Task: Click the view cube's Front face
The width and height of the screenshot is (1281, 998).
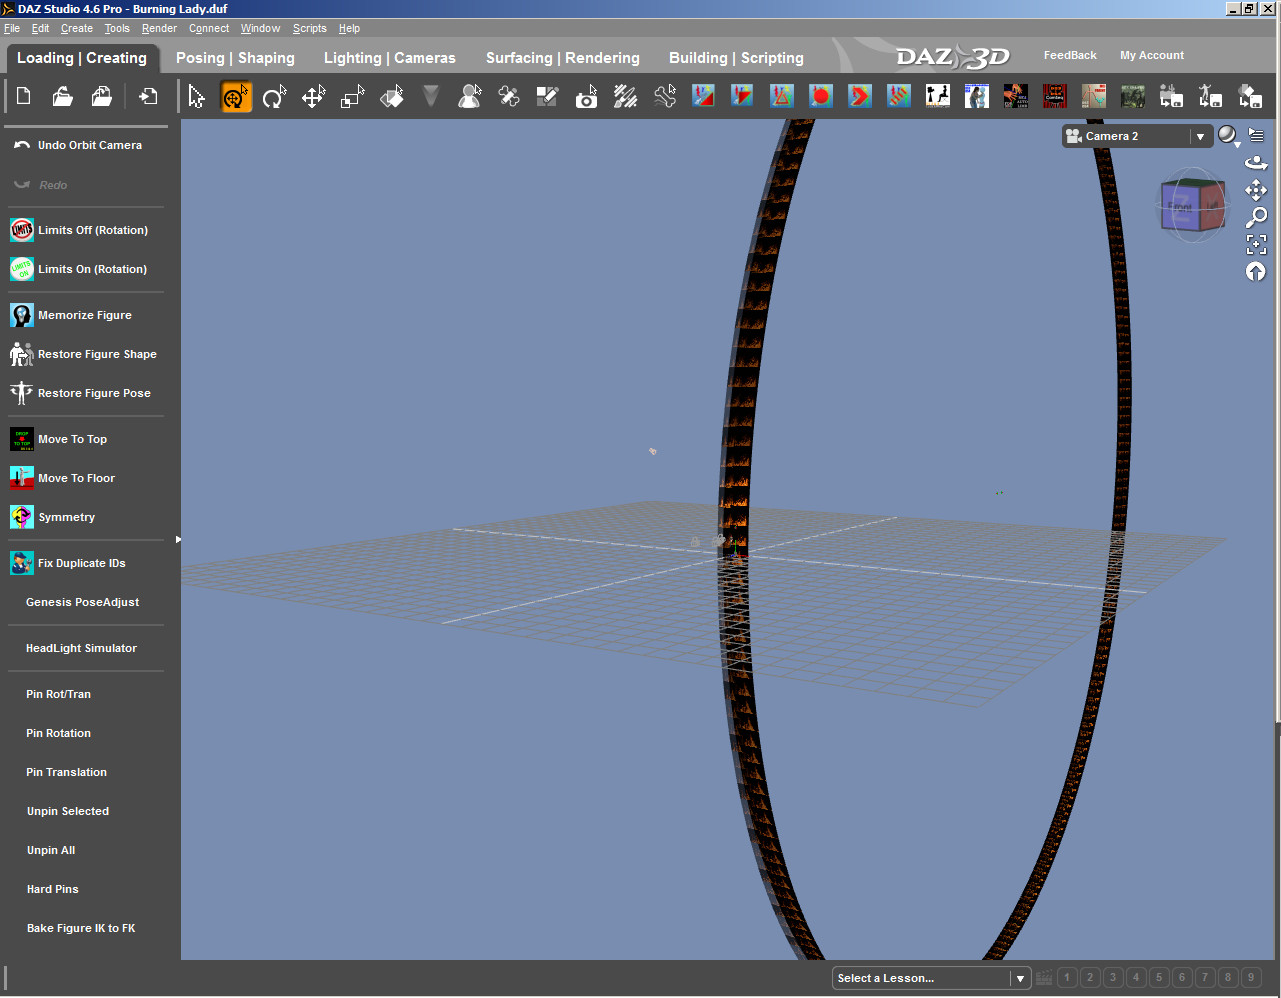Action: pyautogui.click(x=1181, y=208)
